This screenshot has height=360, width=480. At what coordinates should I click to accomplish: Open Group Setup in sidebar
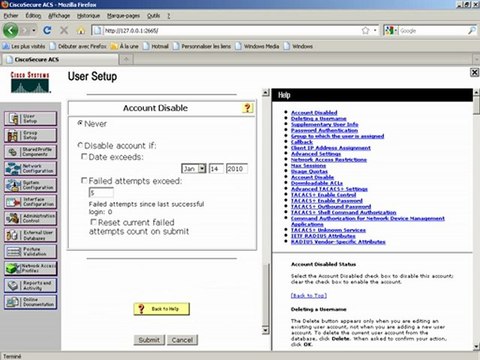coord(30,135)
